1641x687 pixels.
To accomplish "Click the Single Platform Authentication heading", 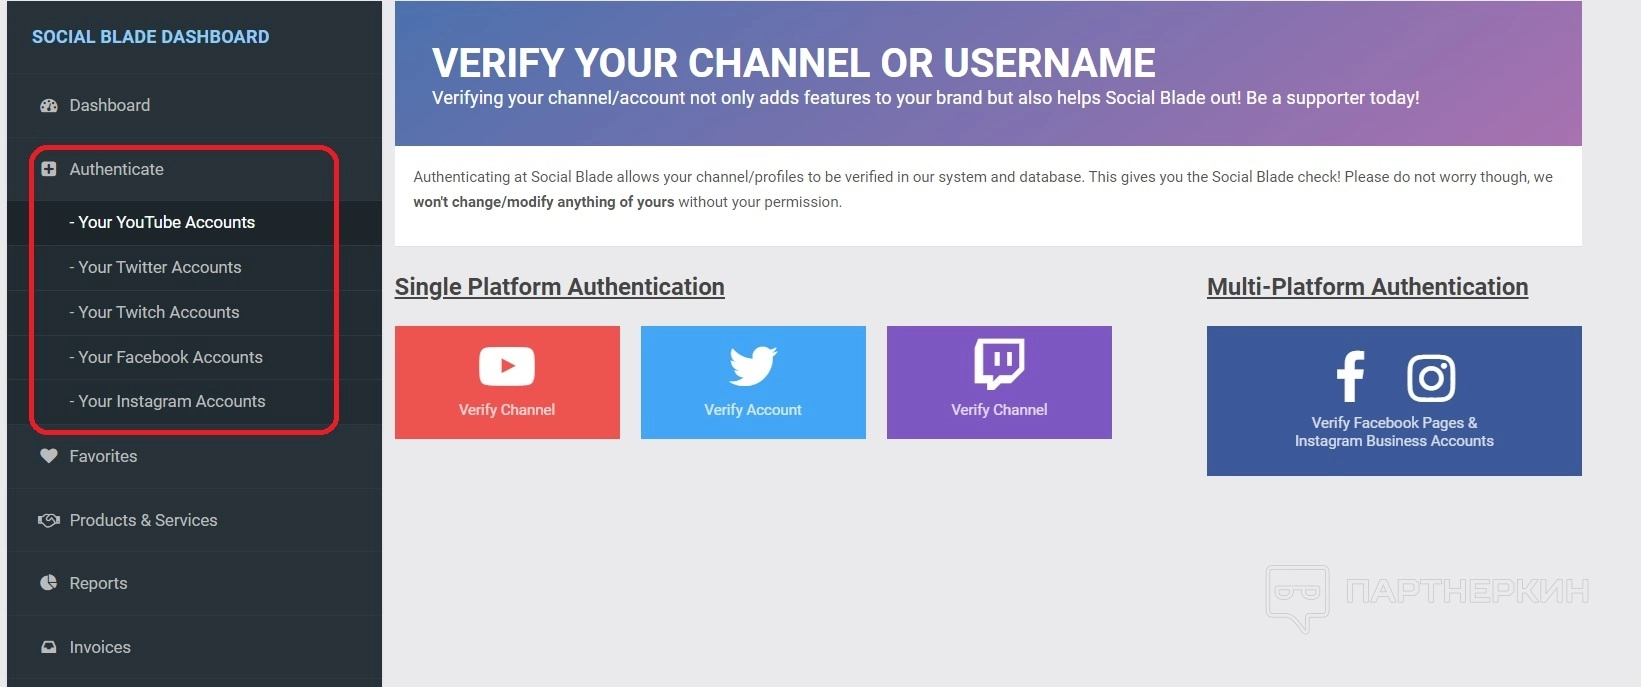I will (559, 287).
